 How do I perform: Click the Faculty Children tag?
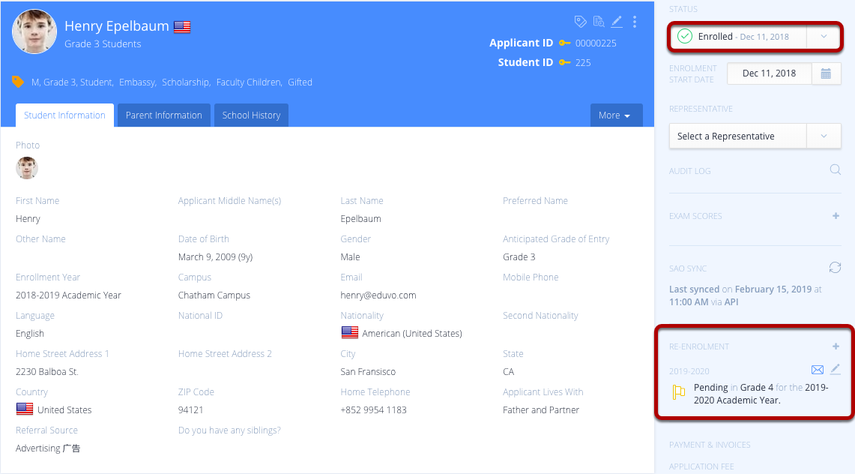249,82
